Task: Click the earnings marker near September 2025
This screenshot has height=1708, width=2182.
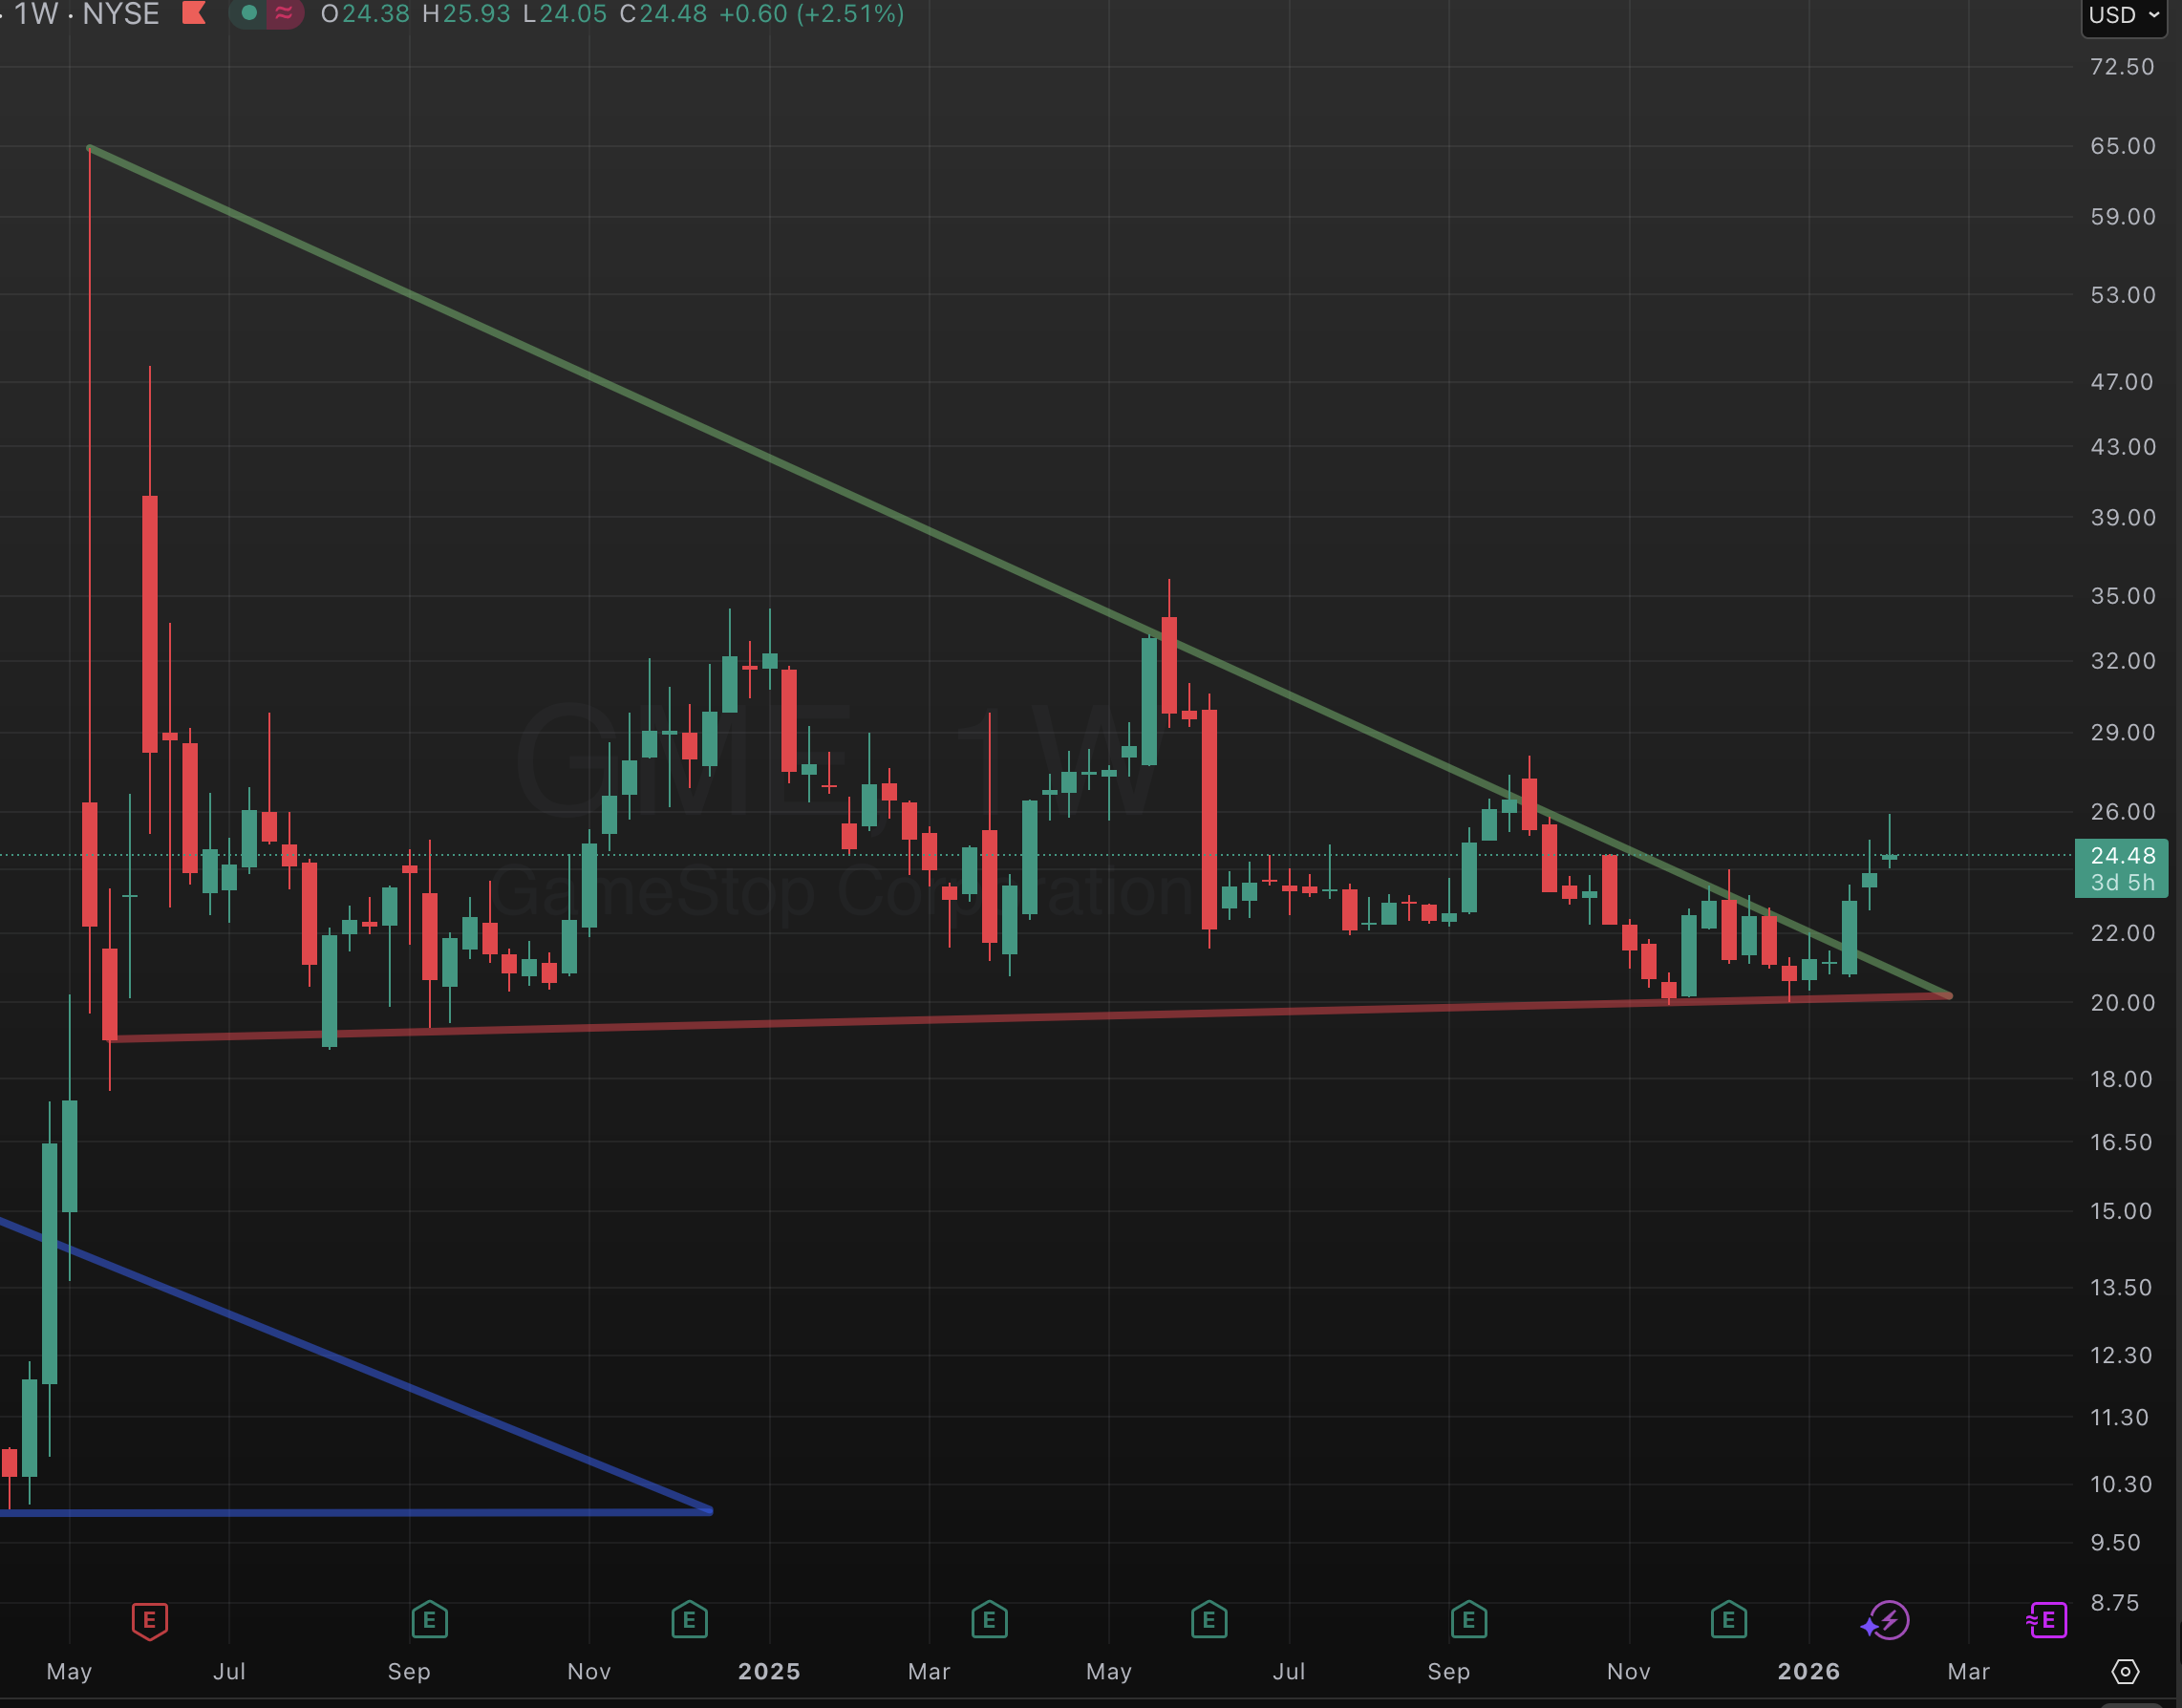Action: (x=1468, y=1619)
